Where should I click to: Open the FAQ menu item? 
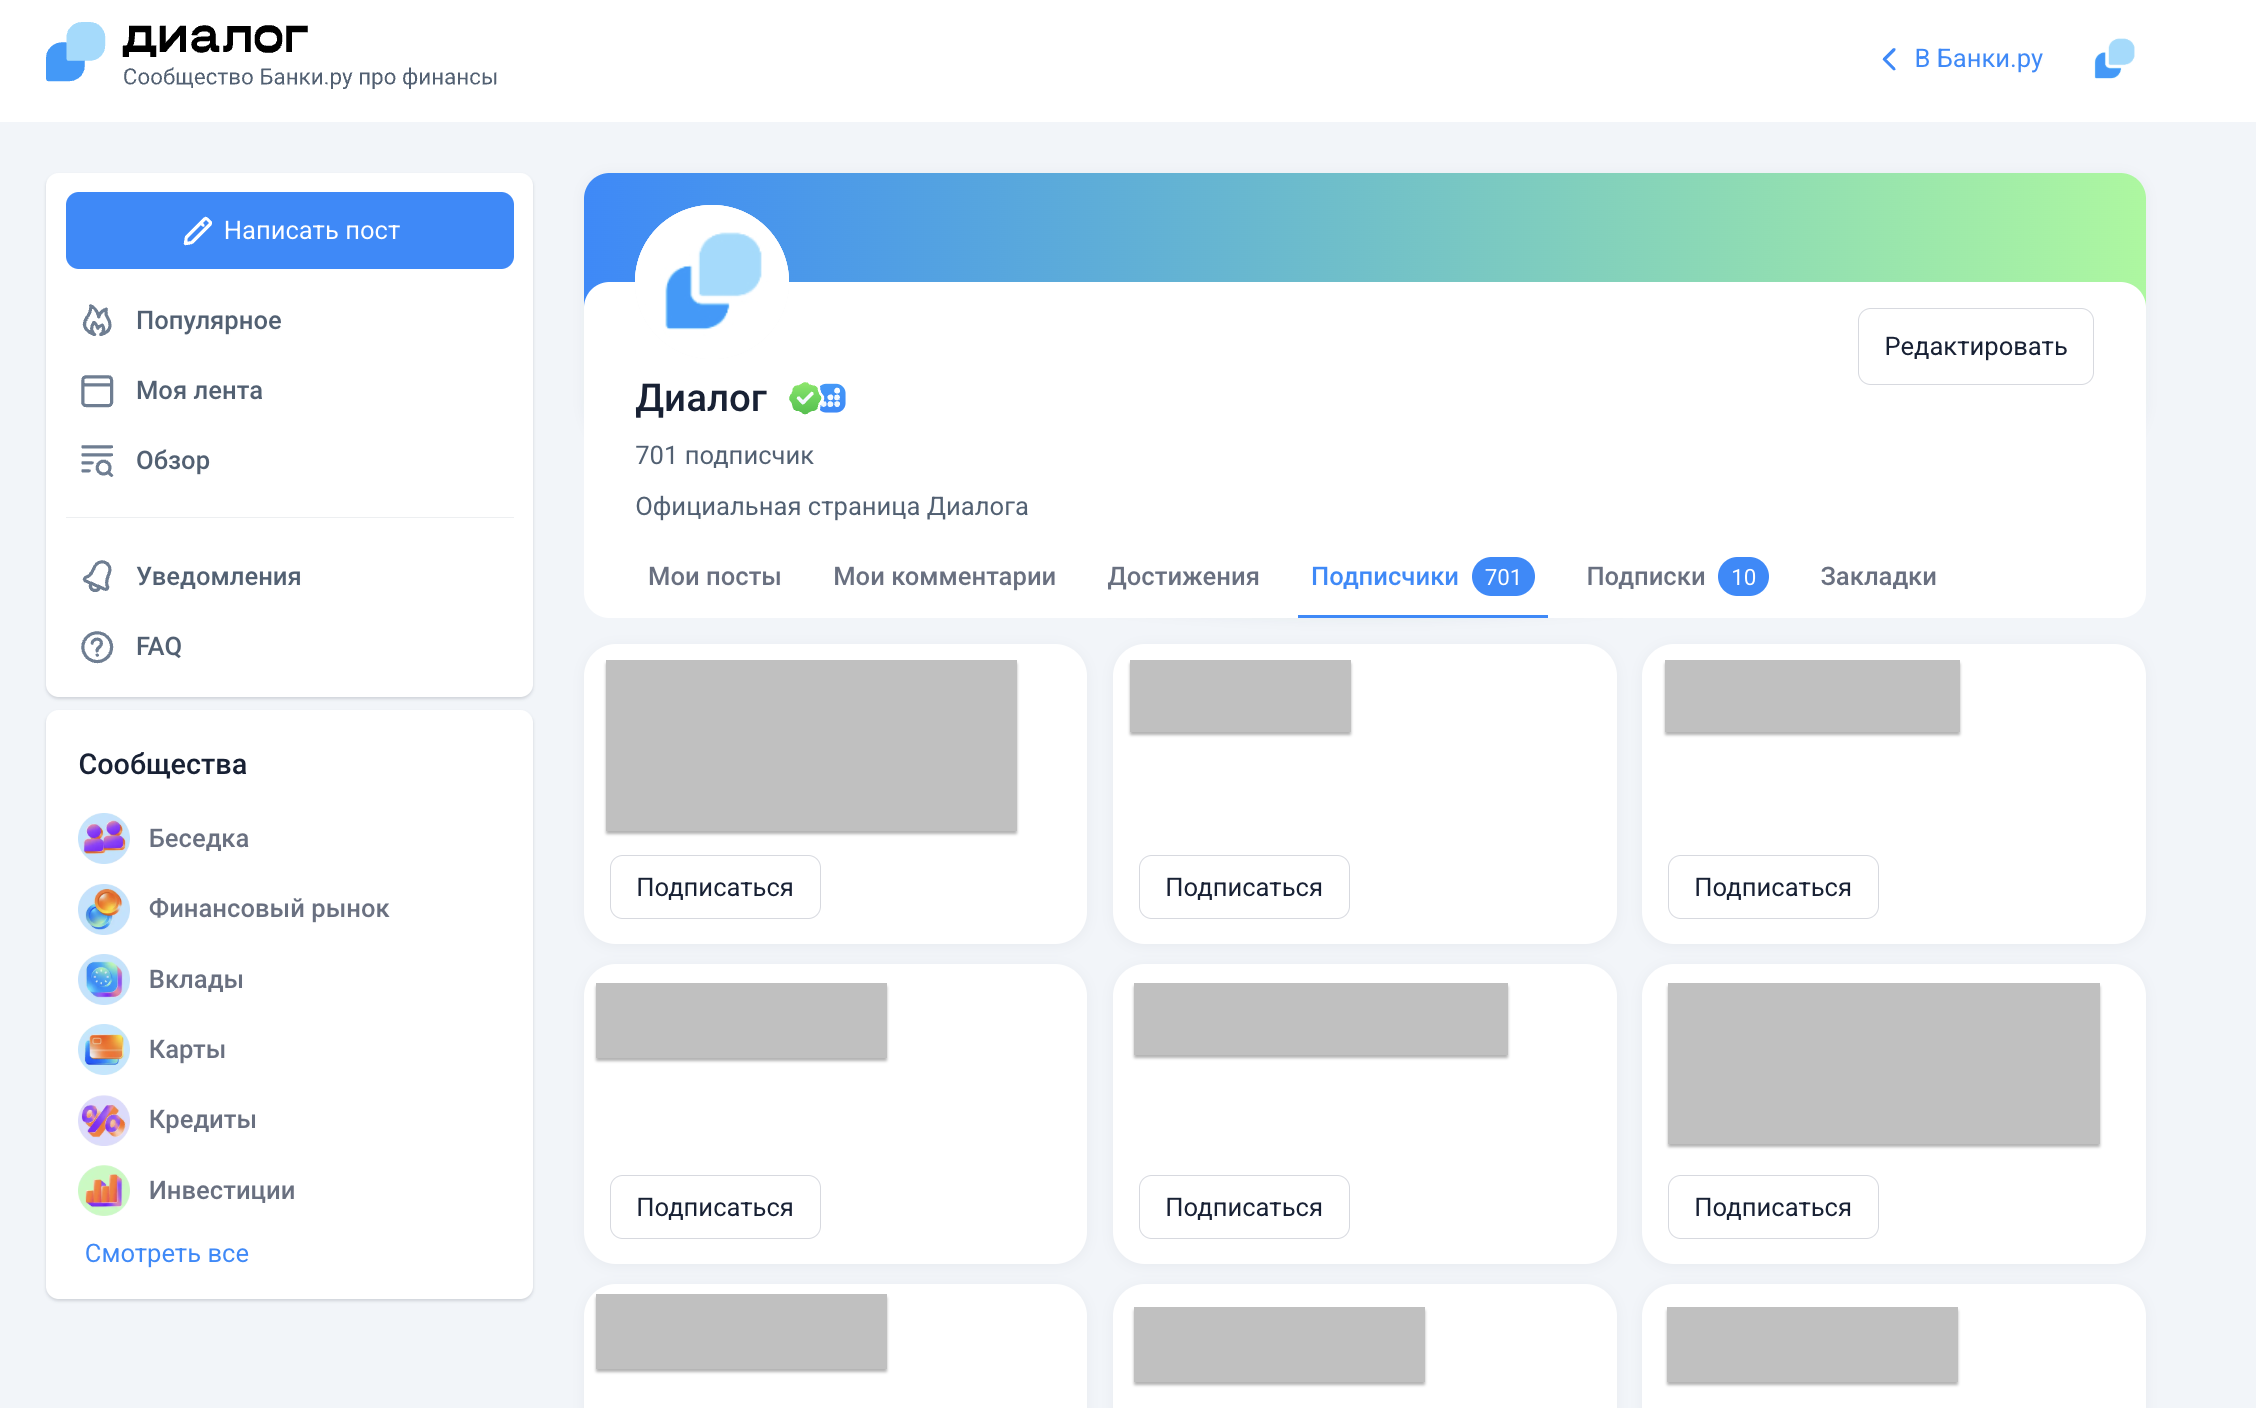[159, 647]
